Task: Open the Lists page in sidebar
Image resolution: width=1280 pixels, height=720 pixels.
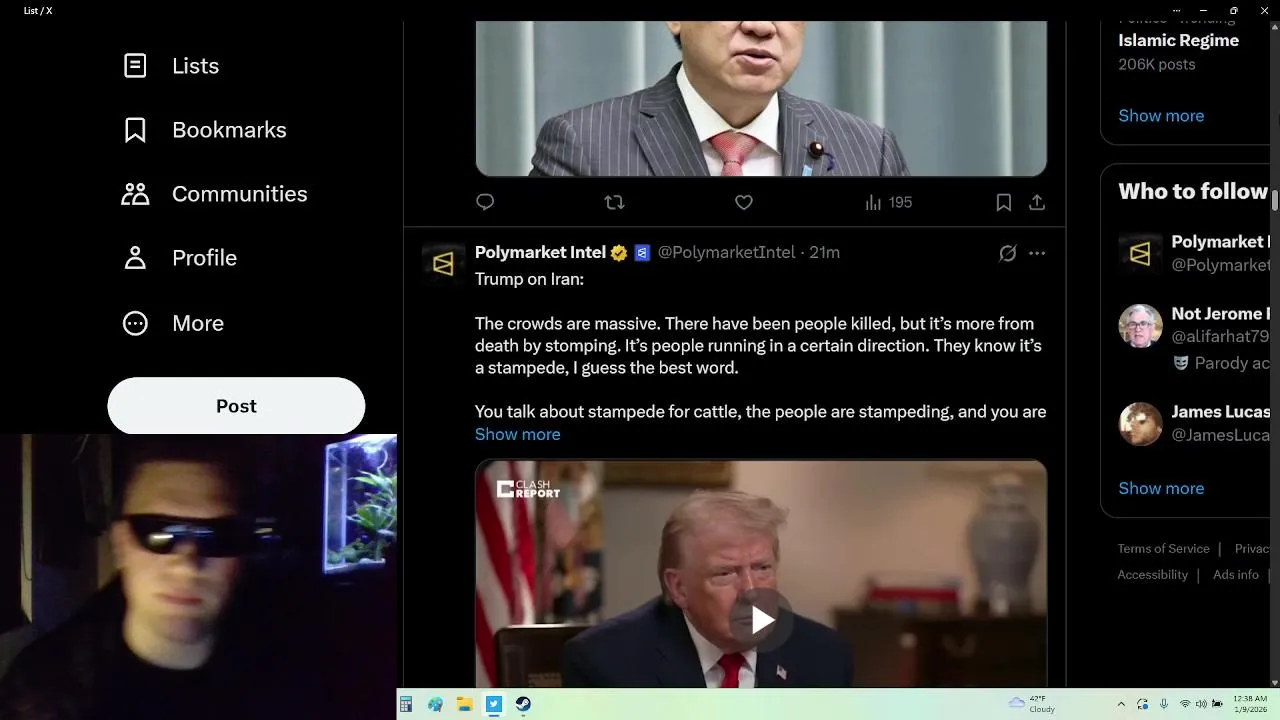Action: tap(171, 66)
